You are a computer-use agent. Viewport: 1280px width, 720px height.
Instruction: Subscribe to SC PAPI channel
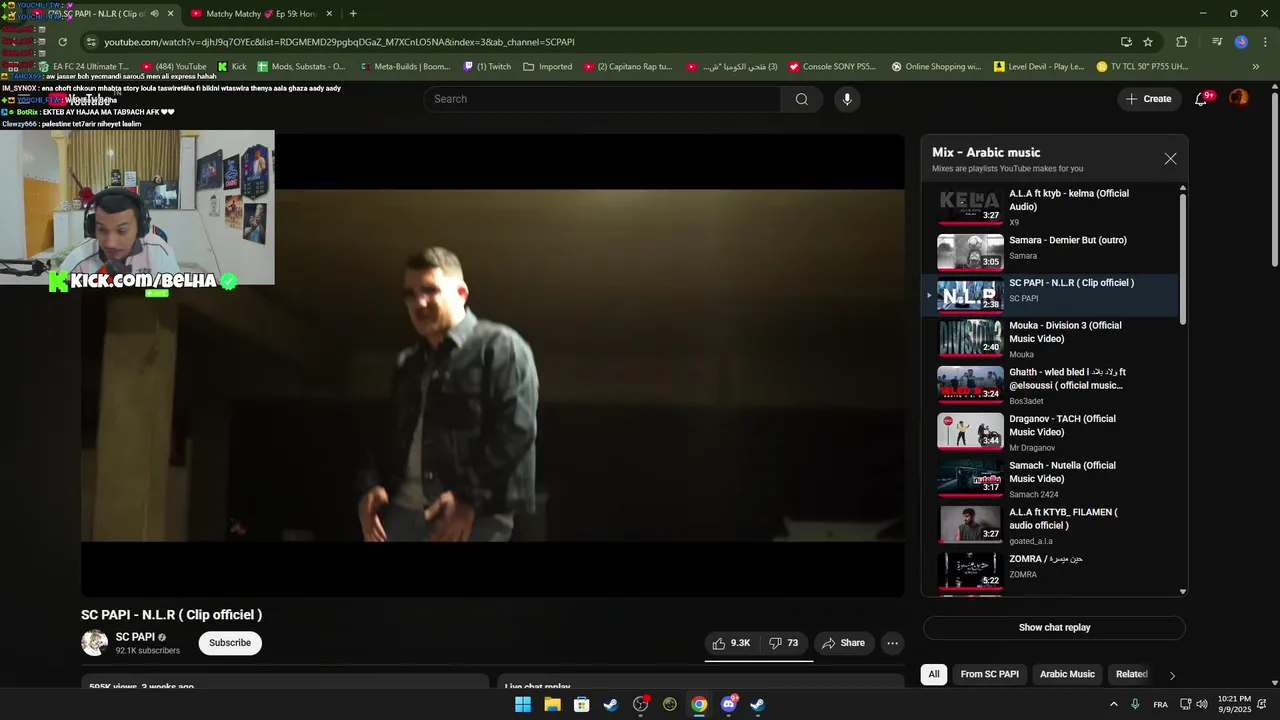[230, 643]
